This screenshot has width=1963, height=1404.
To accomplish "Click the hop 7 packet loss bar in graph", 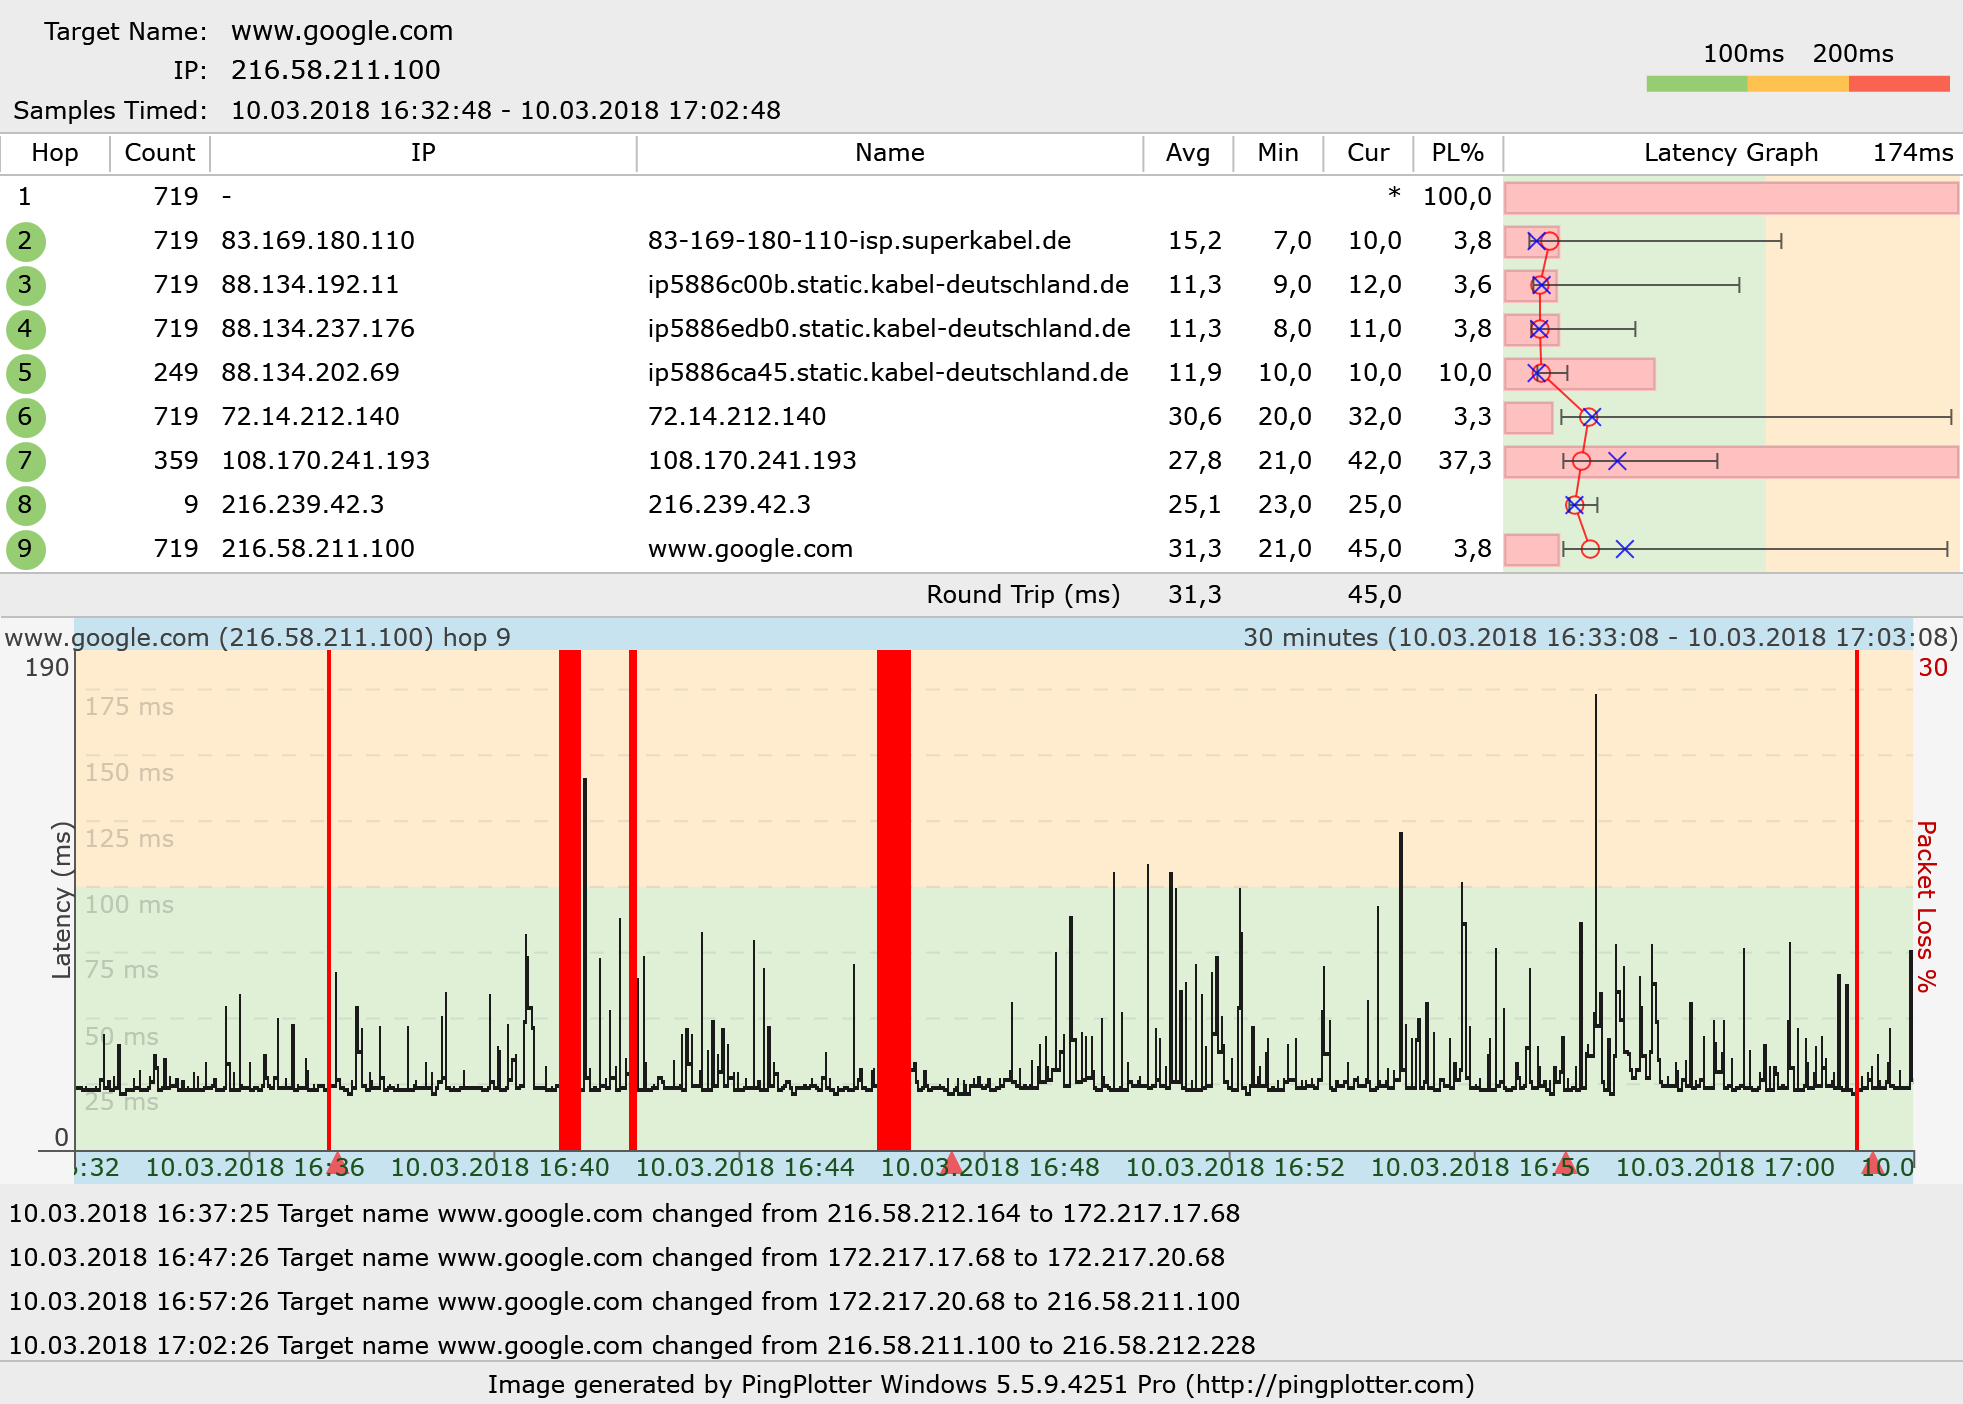I will tap(1731, 462).
